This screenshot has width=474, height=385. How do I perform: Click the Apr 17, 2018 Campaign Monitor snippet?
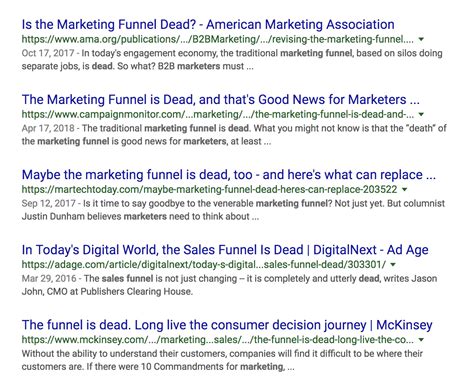coord(234,135)
